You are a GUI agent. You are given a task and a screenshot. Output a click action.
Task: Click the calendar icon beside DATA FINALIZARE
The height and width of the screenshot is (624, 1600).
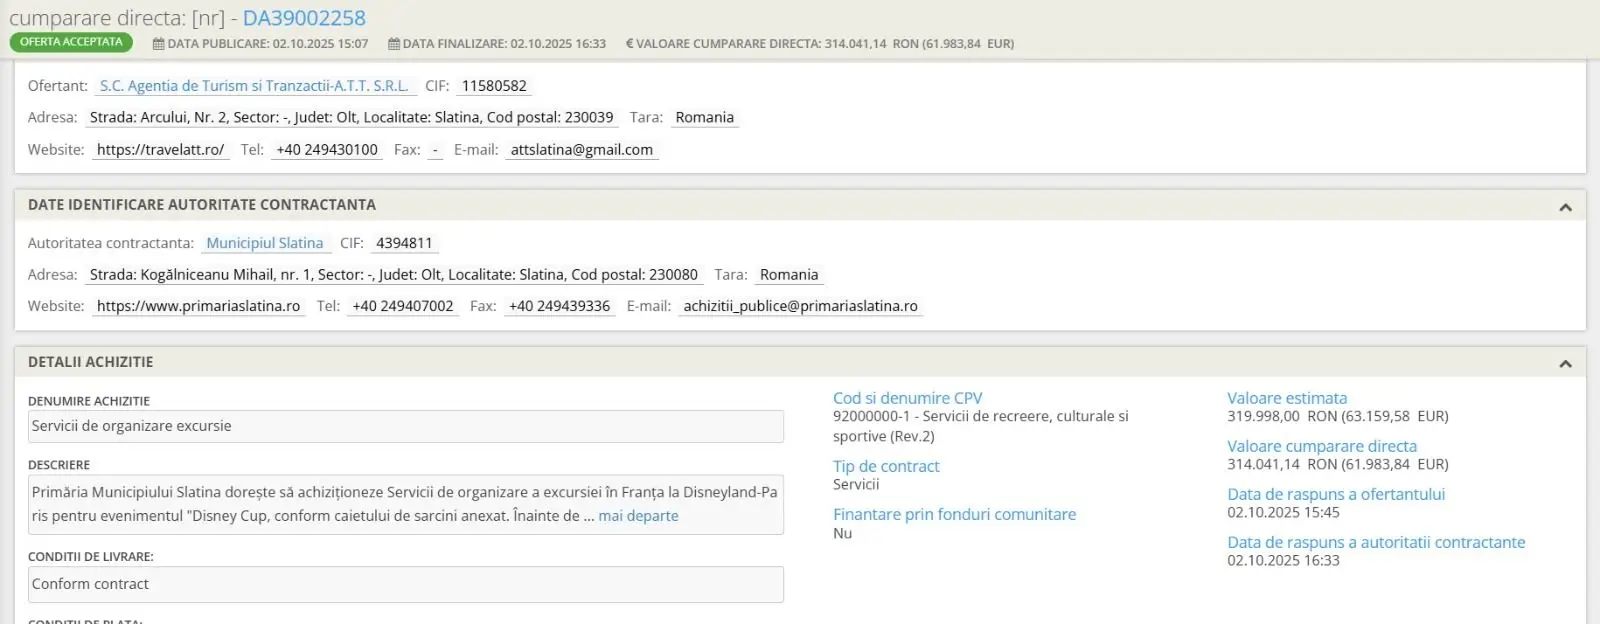pos(394,44)
